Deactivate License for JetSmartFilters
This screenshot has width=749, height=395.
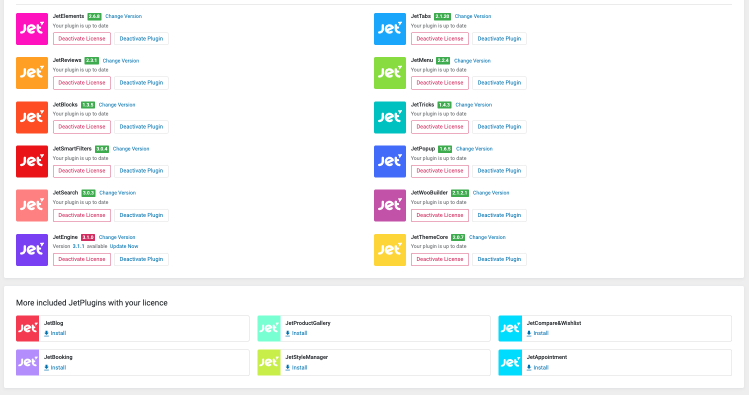click(x=82, y=171)
